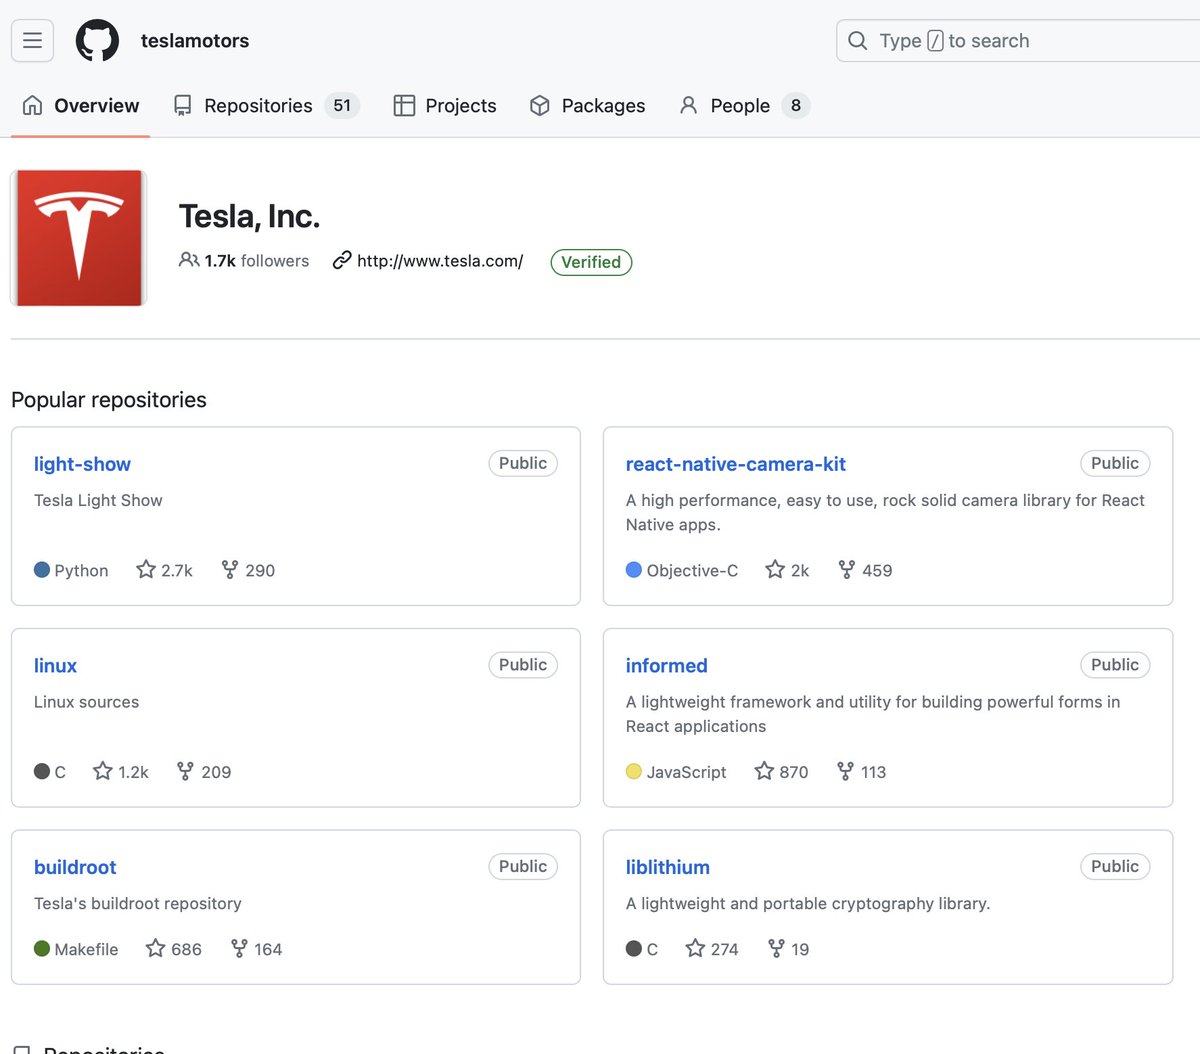Open the liblithium repository
Viewport: 1200px width, 1054px height.
pos(668,867)
